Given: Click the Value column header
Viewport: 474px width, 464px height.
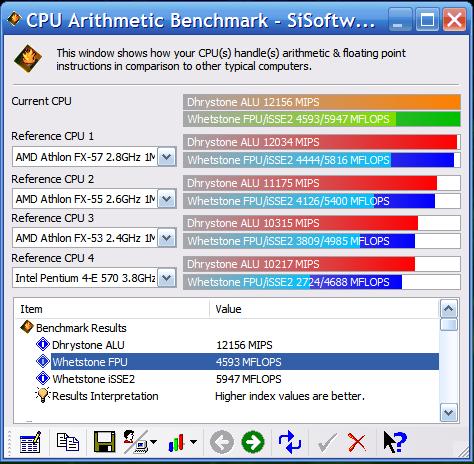Looking at the screenshot, I should (324, 309).
